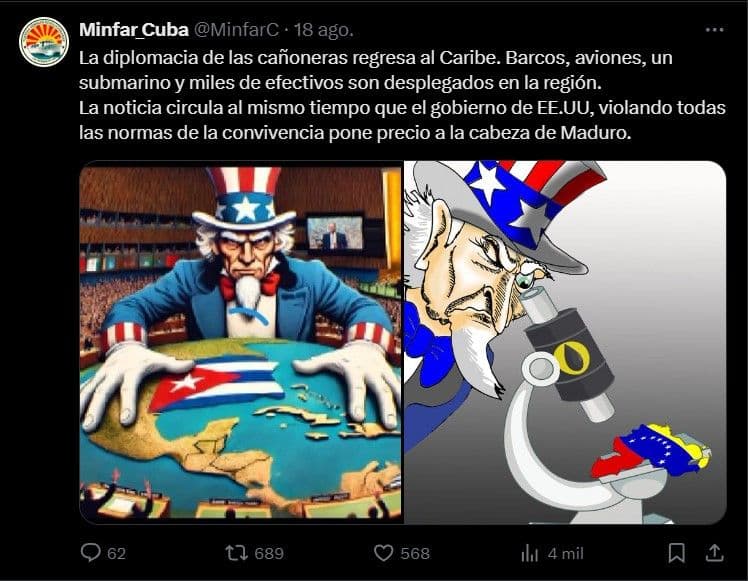This screenshot has height=581, width=748.
Task: Click the 62 replies count
Action: [x=116, y=553]
